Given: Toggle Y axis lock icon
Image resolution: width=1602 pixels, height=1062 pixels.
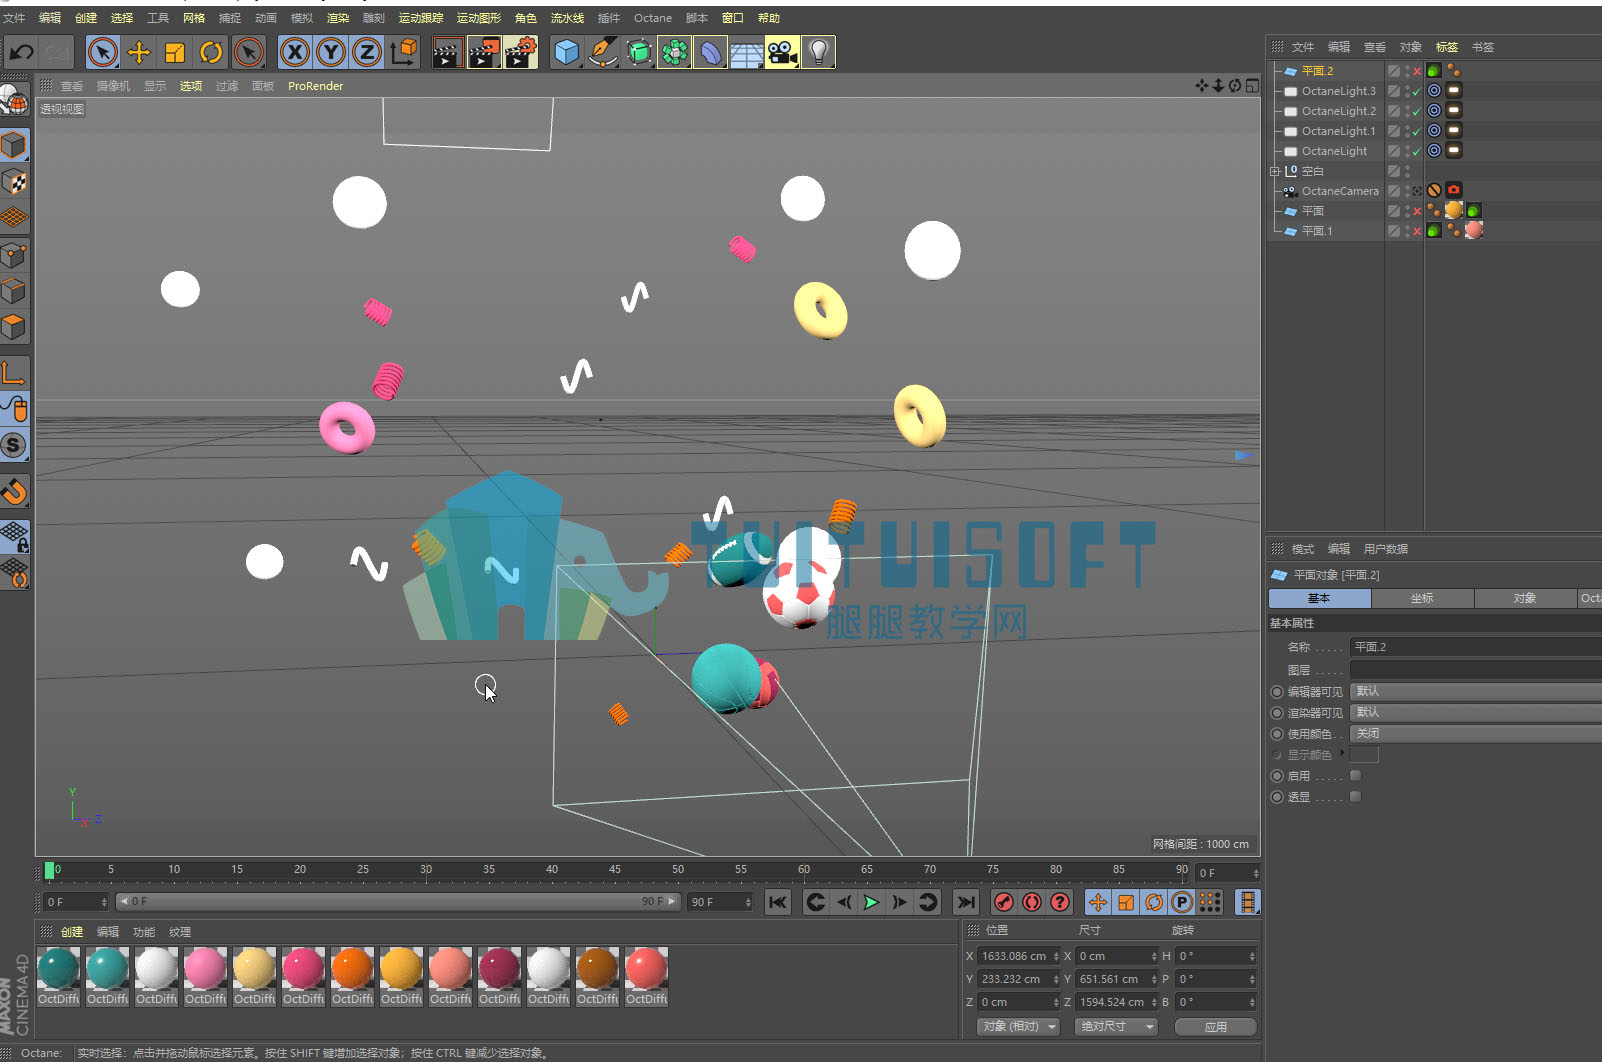Looking at the screenshot, I should pos(331,52).
